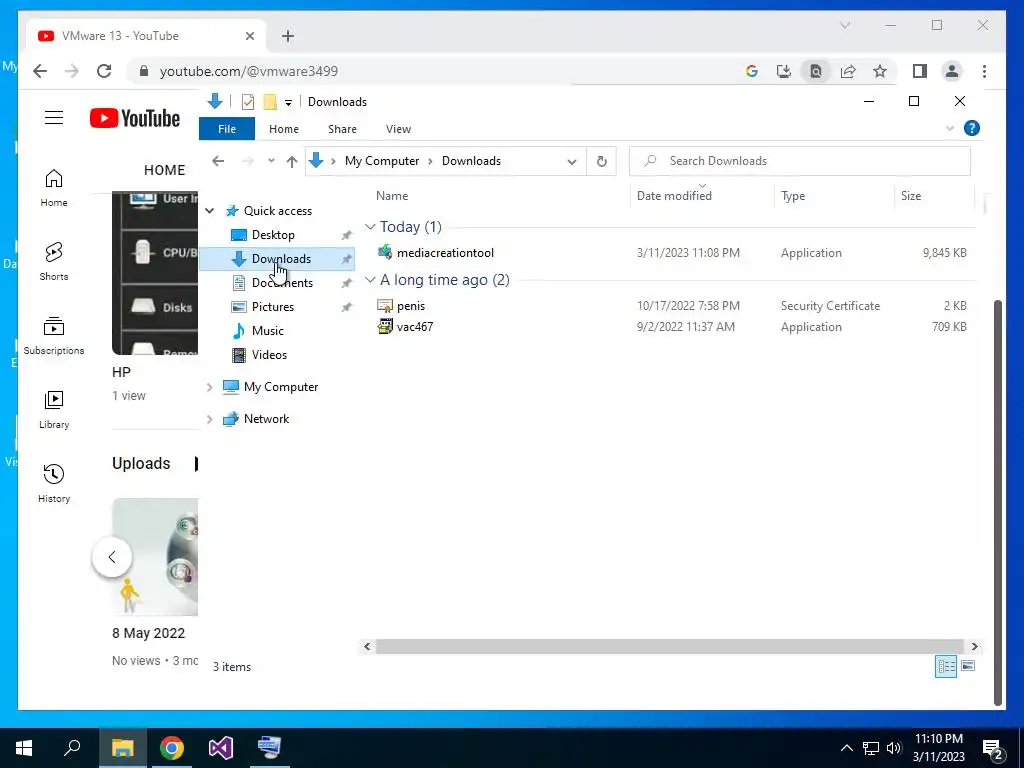This screenshot has width=1024, height=768.
Task: Open the YouTube hamburger guide menu
Action: click(54, 118)
